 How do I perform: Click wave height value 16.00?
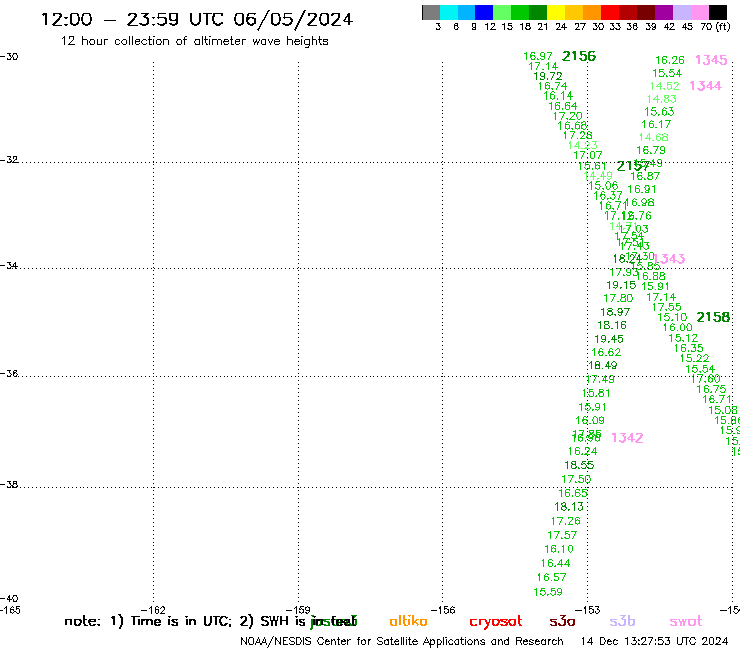point(678,328)
